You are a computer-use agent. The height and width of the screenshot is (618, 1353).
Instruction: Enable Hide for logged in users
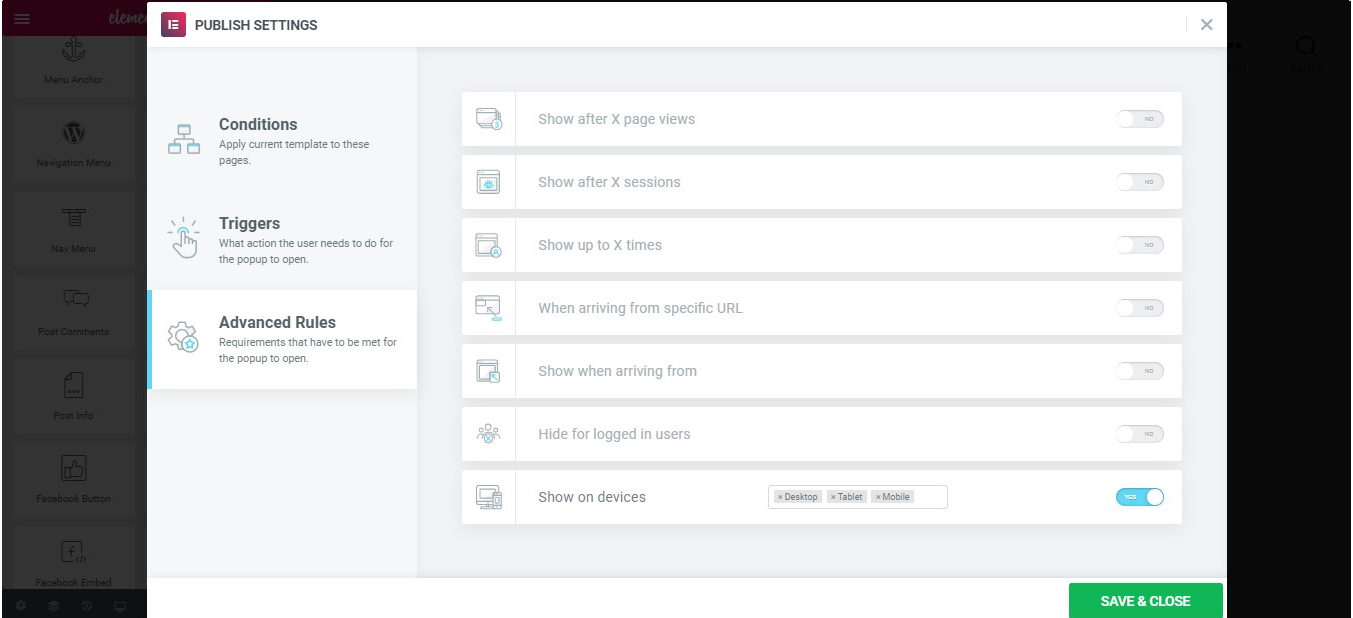(x=1140, y=434)
